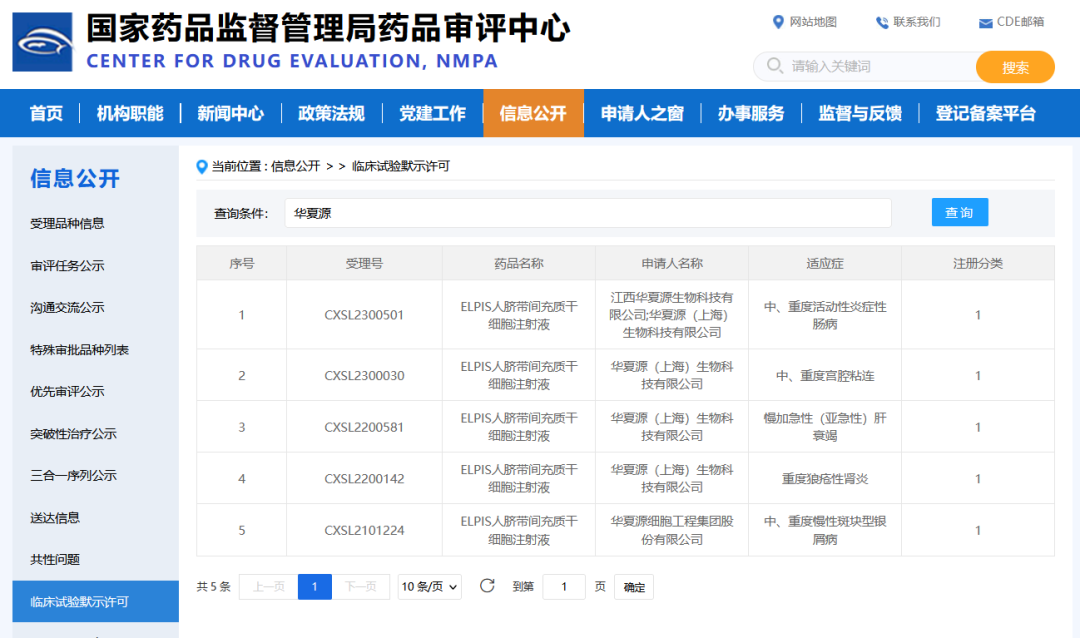
Task: Click inside the 查询条件 input field
Action: tap(587, 213)
